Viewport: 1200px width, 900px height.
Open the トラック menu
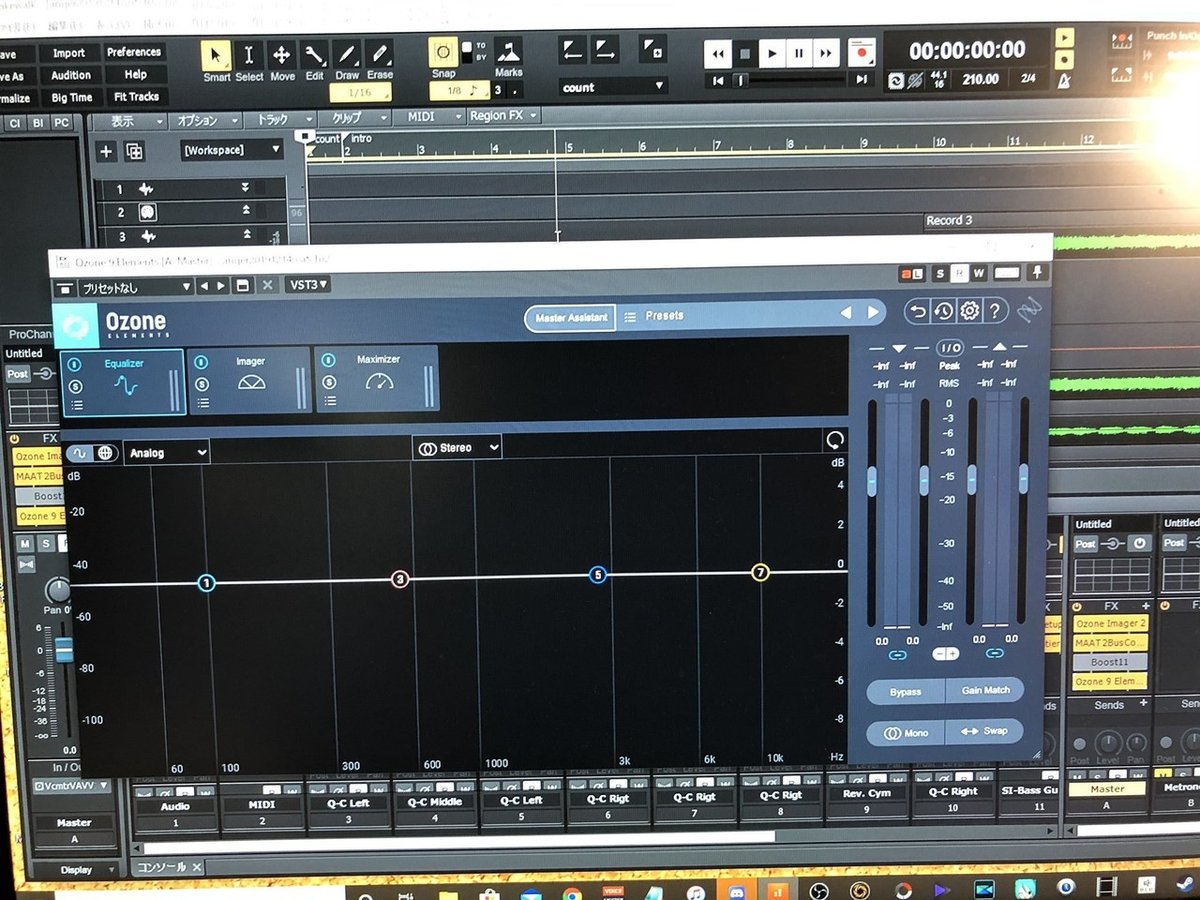coord(282,120)
